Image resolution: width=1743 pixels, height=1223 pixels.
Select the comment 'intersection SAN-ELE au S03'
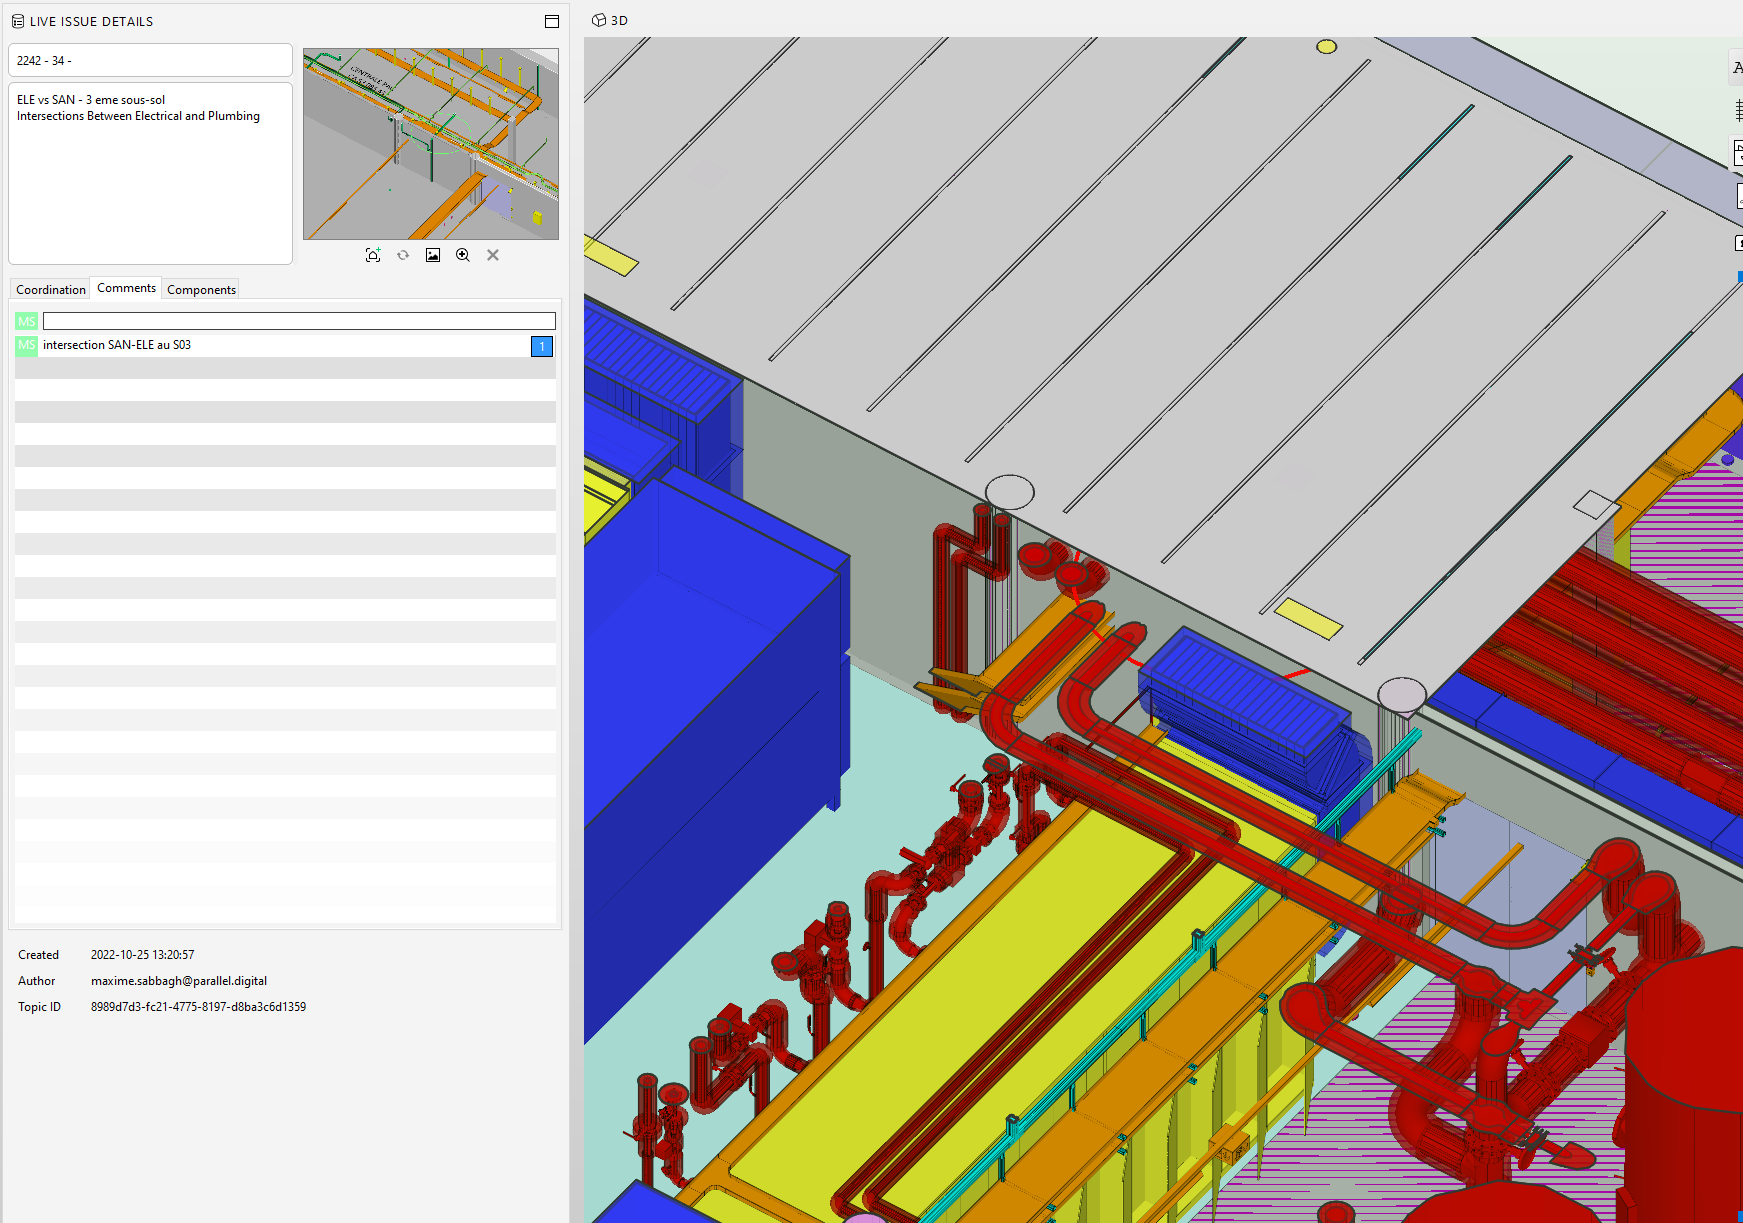click(117, 345)
